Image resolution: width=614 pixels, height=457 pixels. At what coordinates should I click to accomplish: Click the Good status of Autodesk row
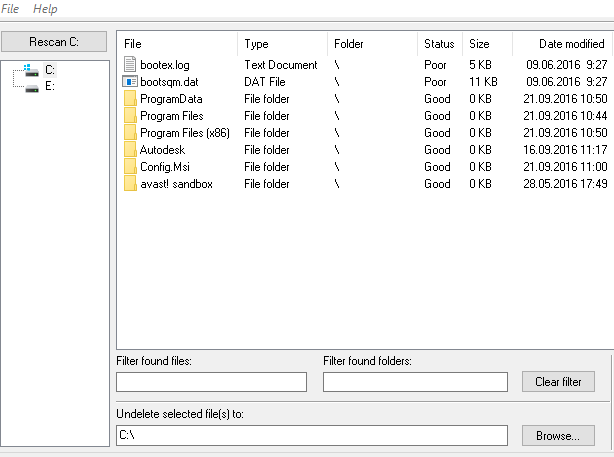pyautogui.click(x=437, y=150)
